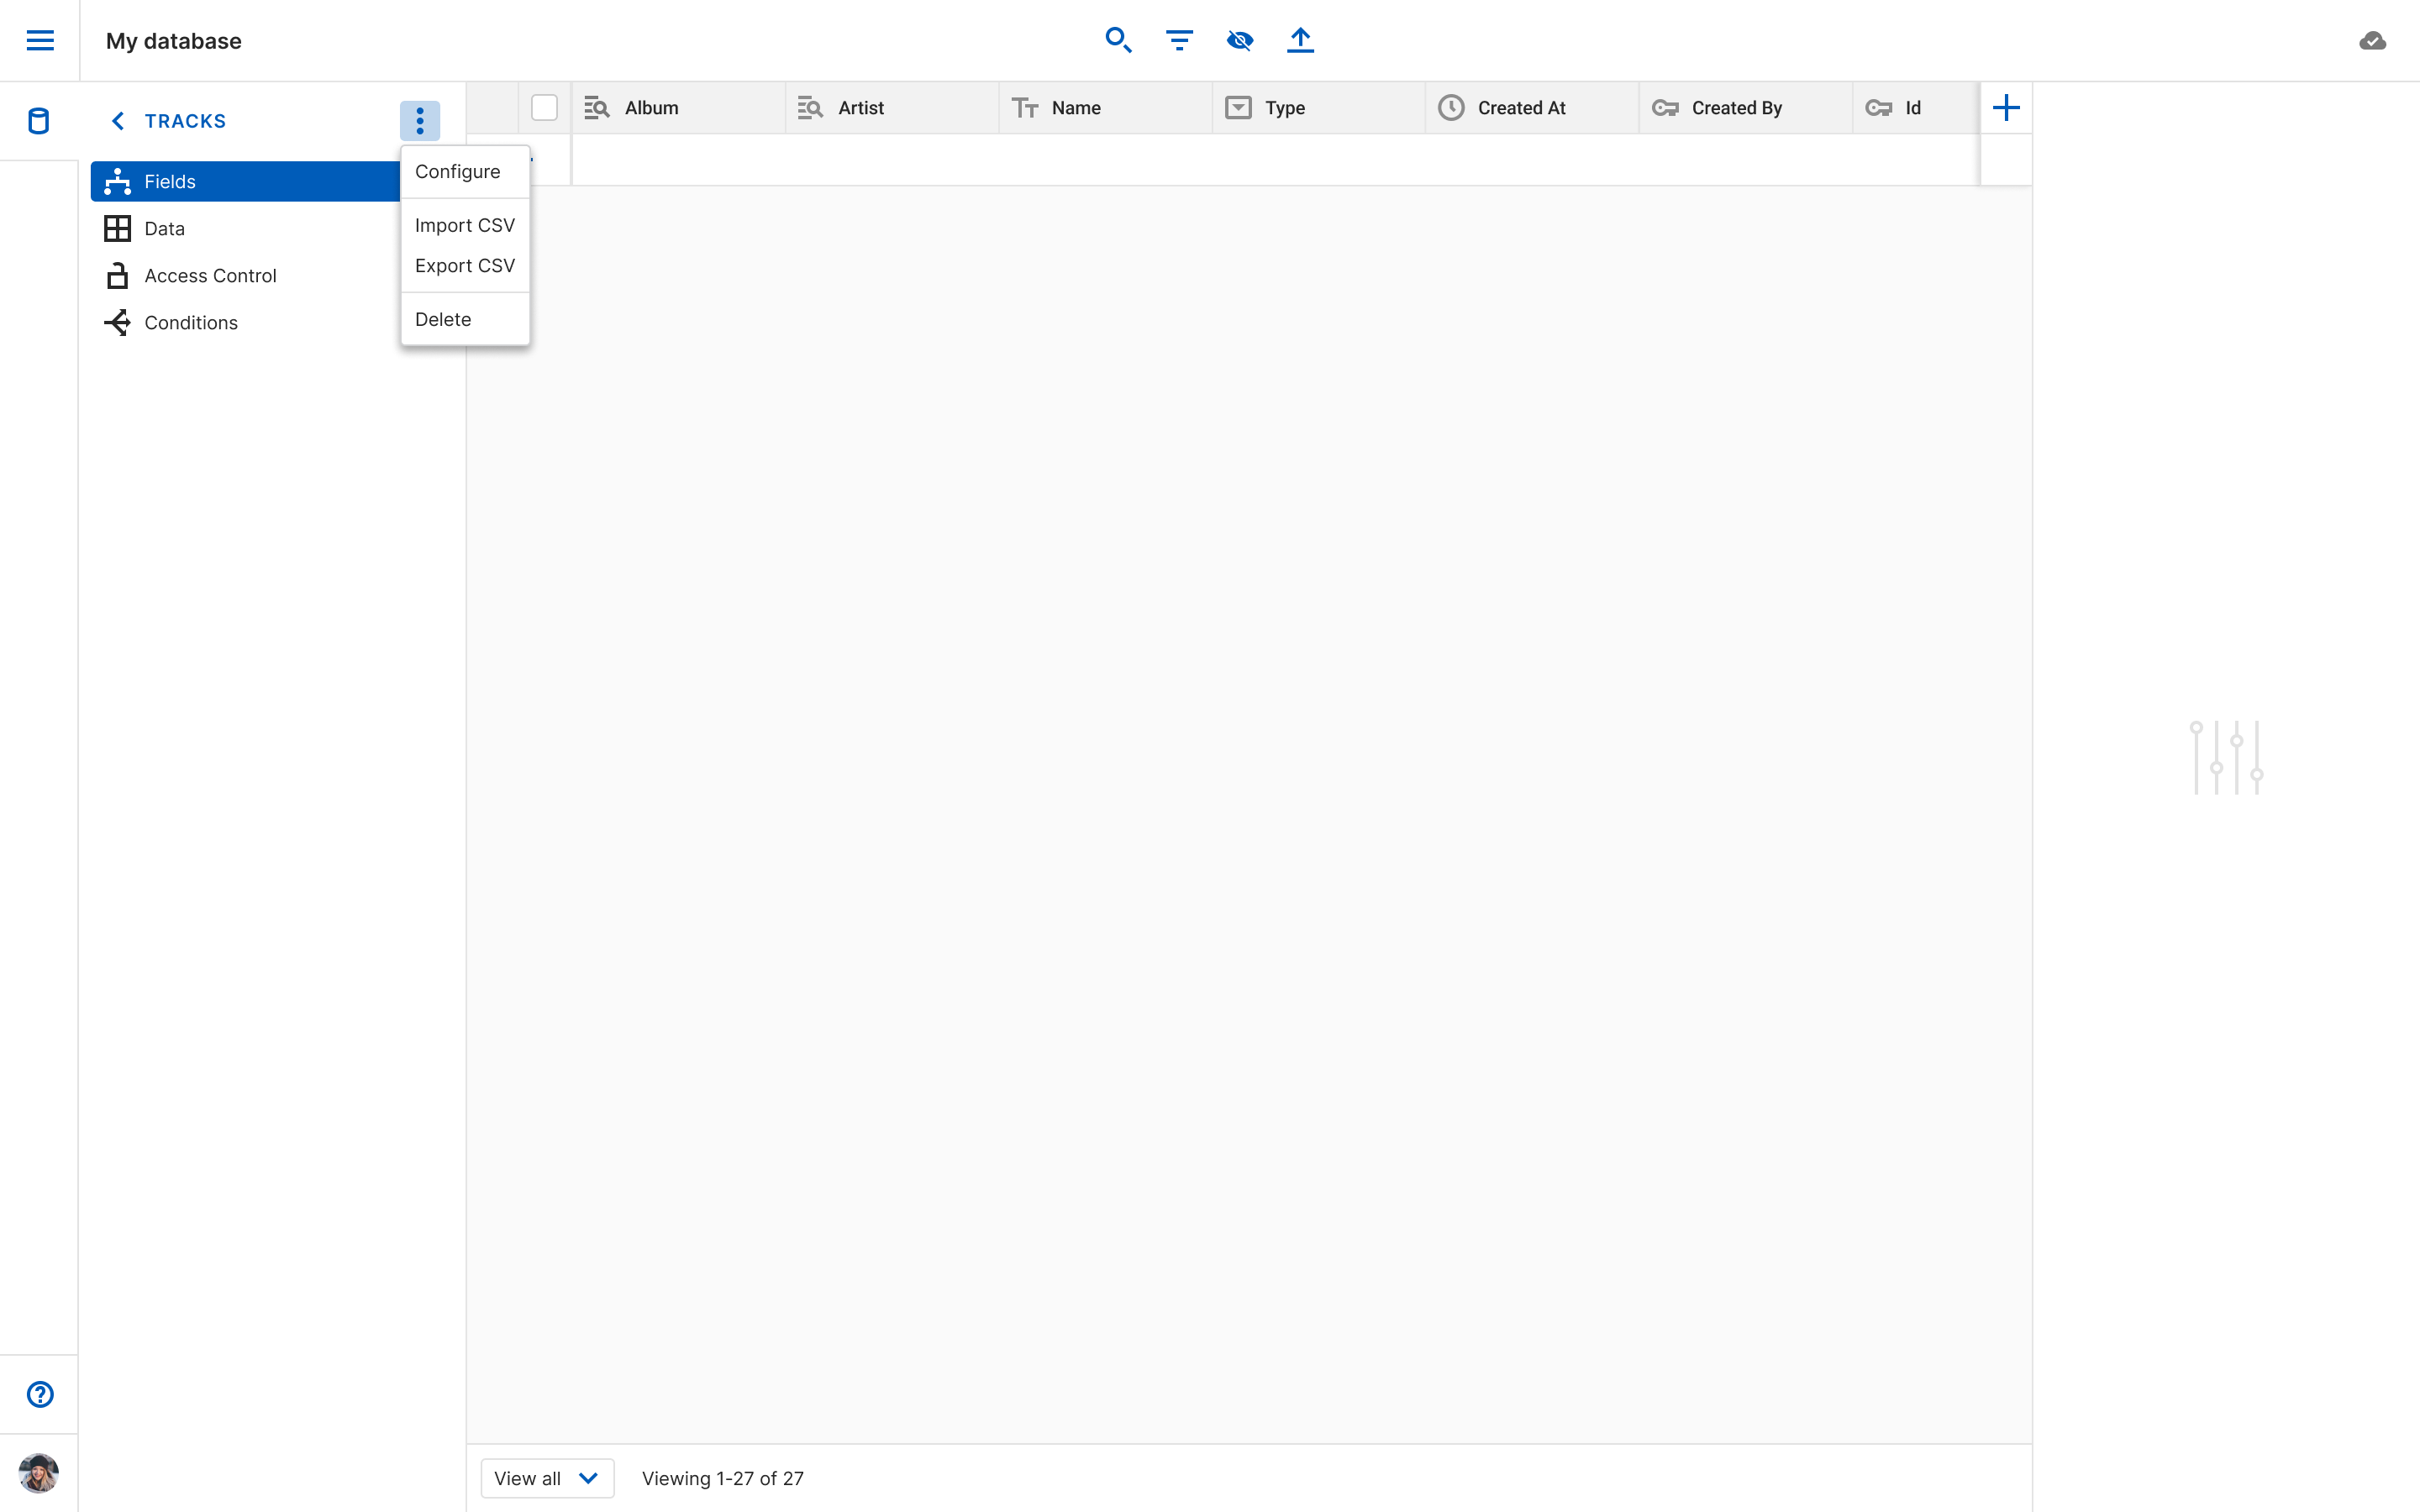The height and width of the screenshot is (1512, 2420).
Task: Tick the select-all checkbox in the header
Action: coord(544,108)
